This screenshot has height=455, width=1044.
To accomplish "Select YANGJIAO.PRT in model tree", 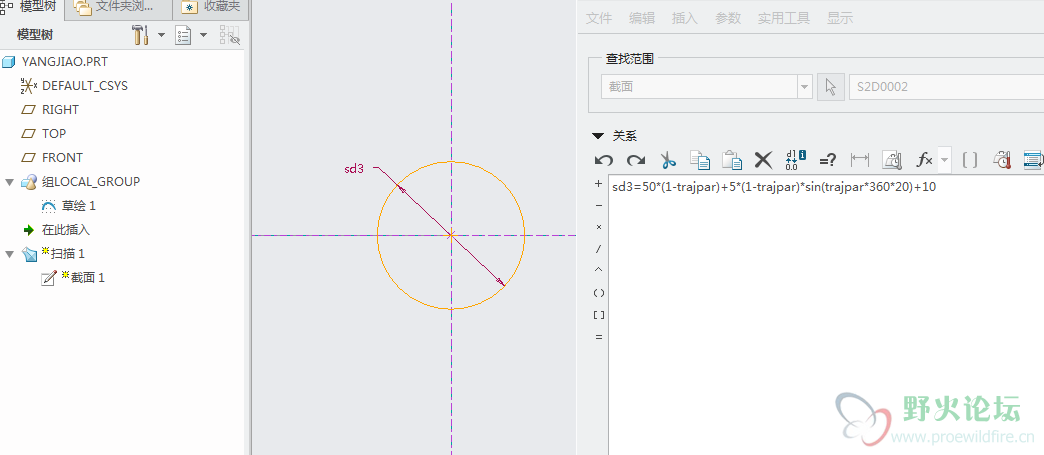I will pyautogui.click(x=65, y=62).
